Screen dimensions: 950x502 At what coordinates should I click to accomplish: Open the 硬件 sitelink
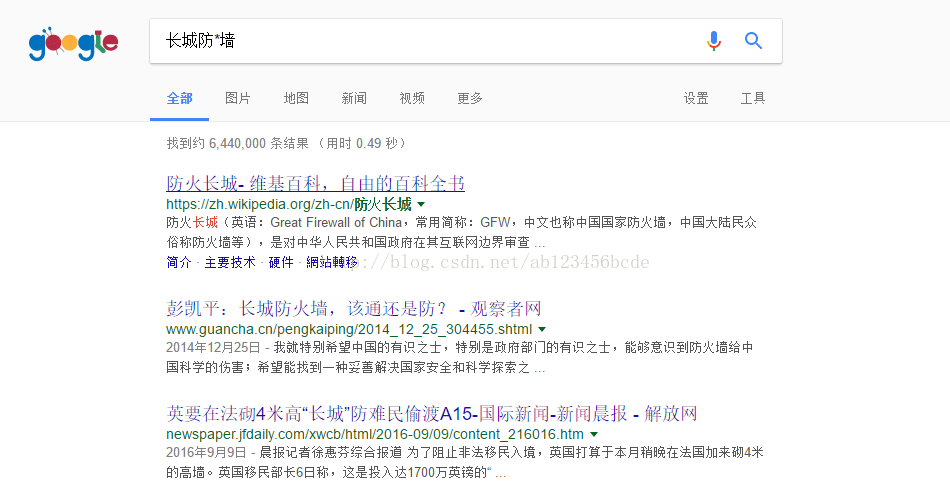coord(281,262)
